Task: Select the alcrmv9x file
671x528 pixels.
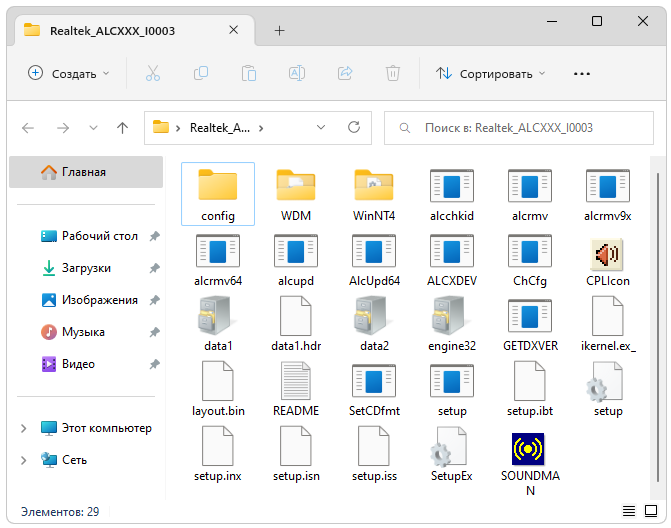Action: [x=608, y=194]
